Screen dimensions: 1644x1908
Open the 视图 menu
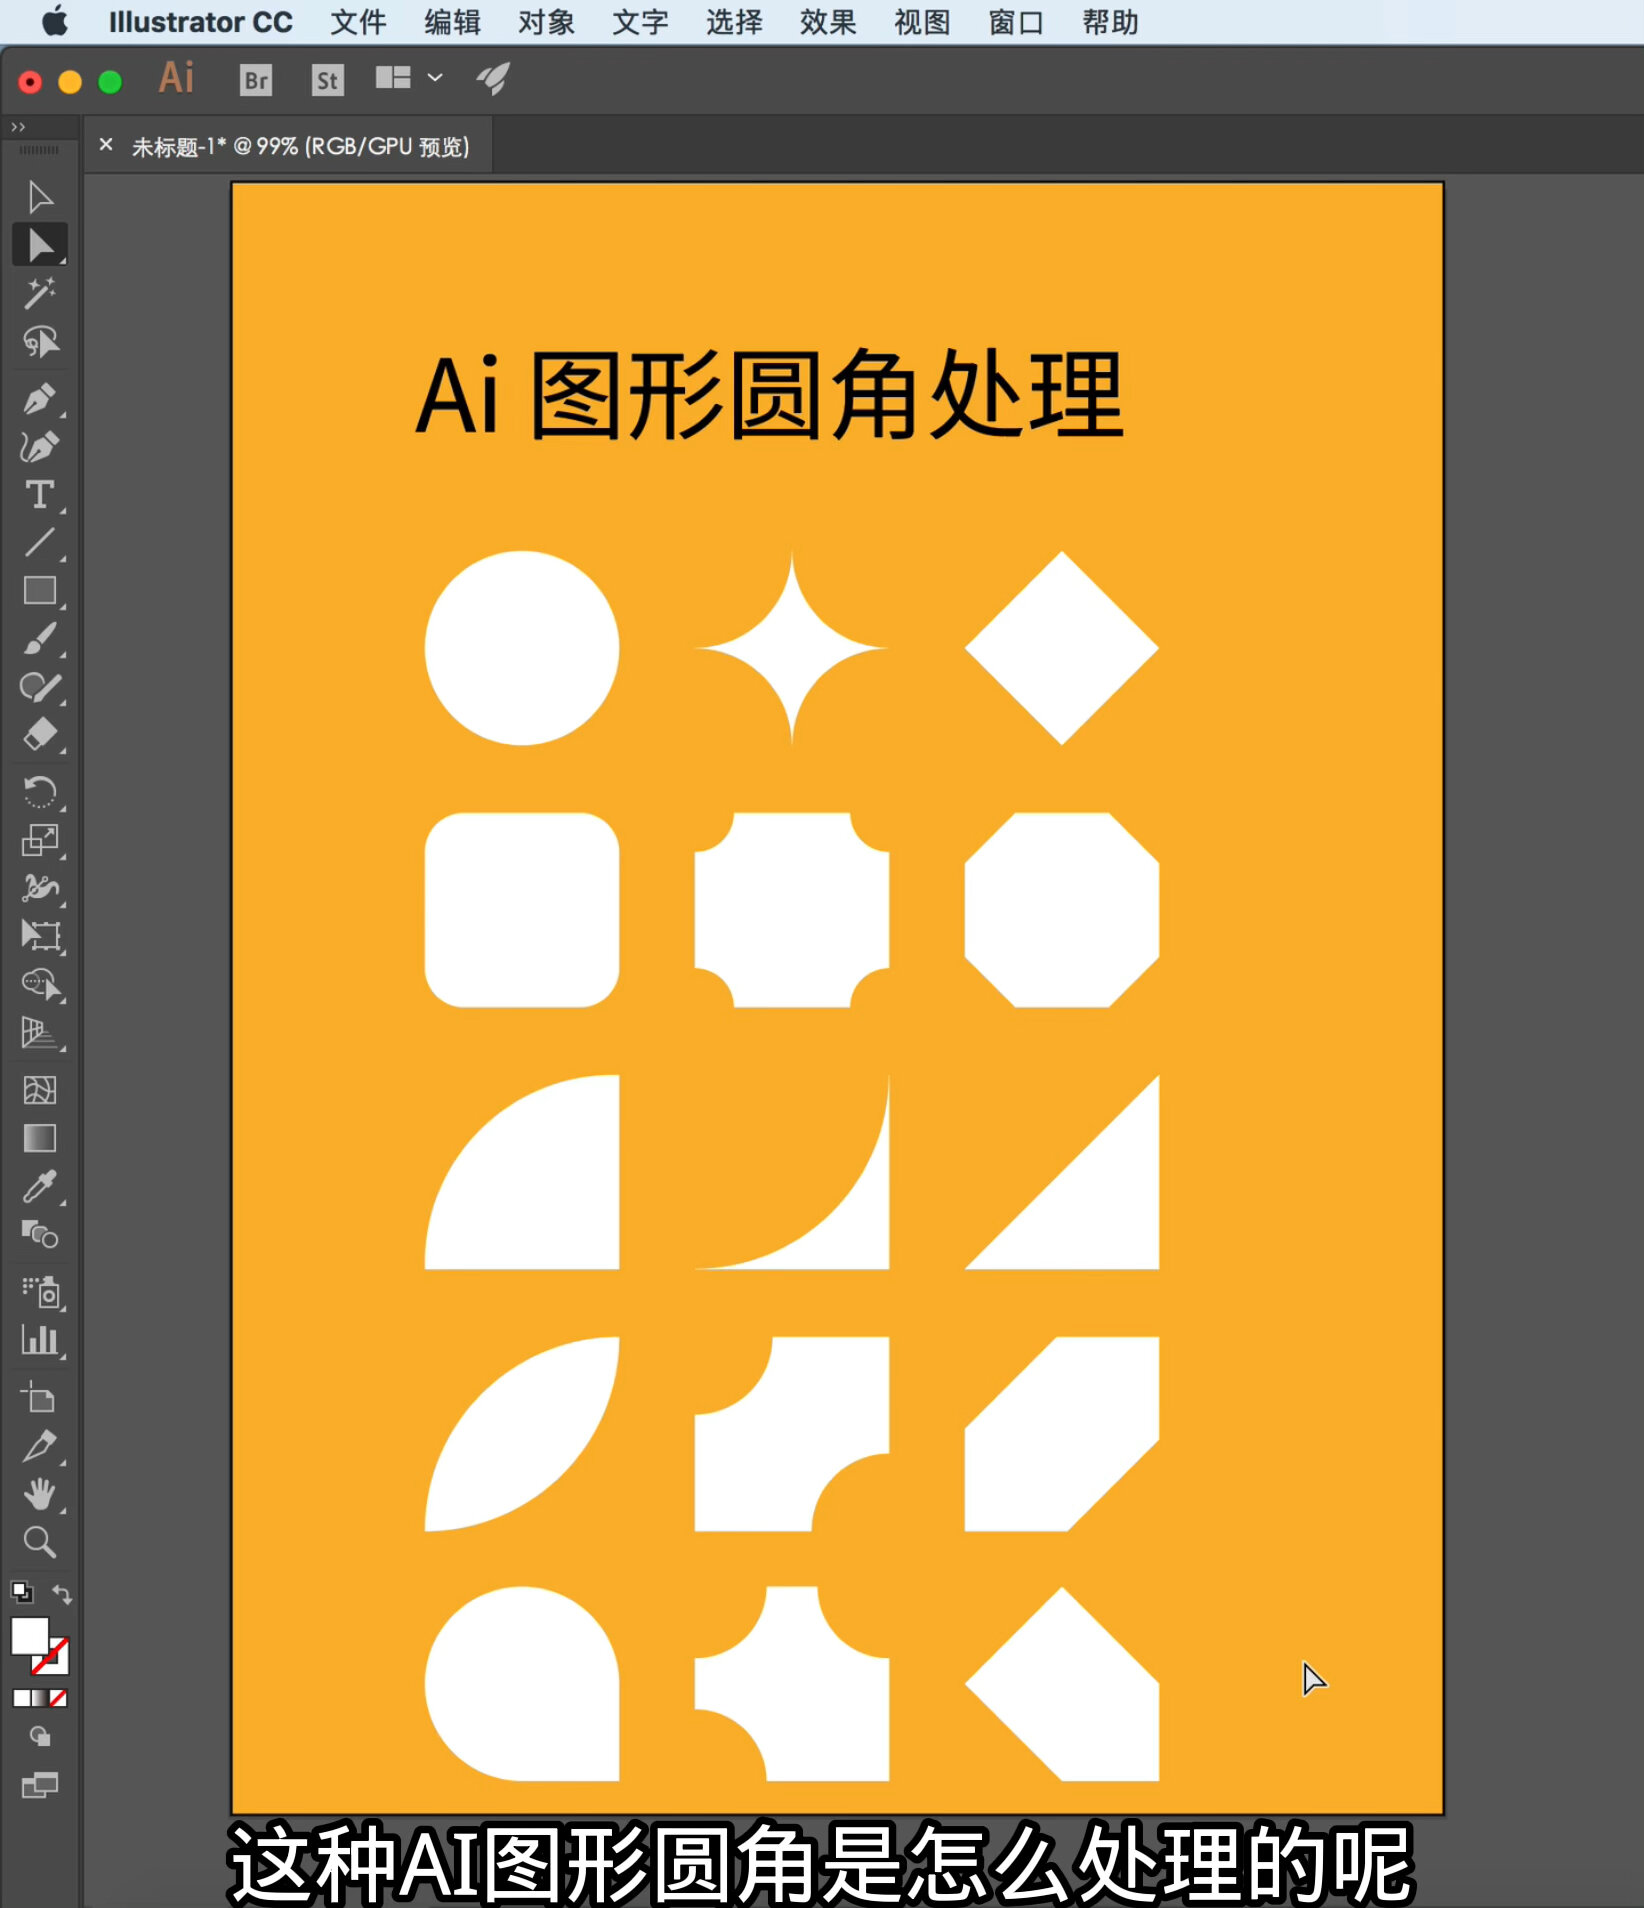[x=922, y=22]
